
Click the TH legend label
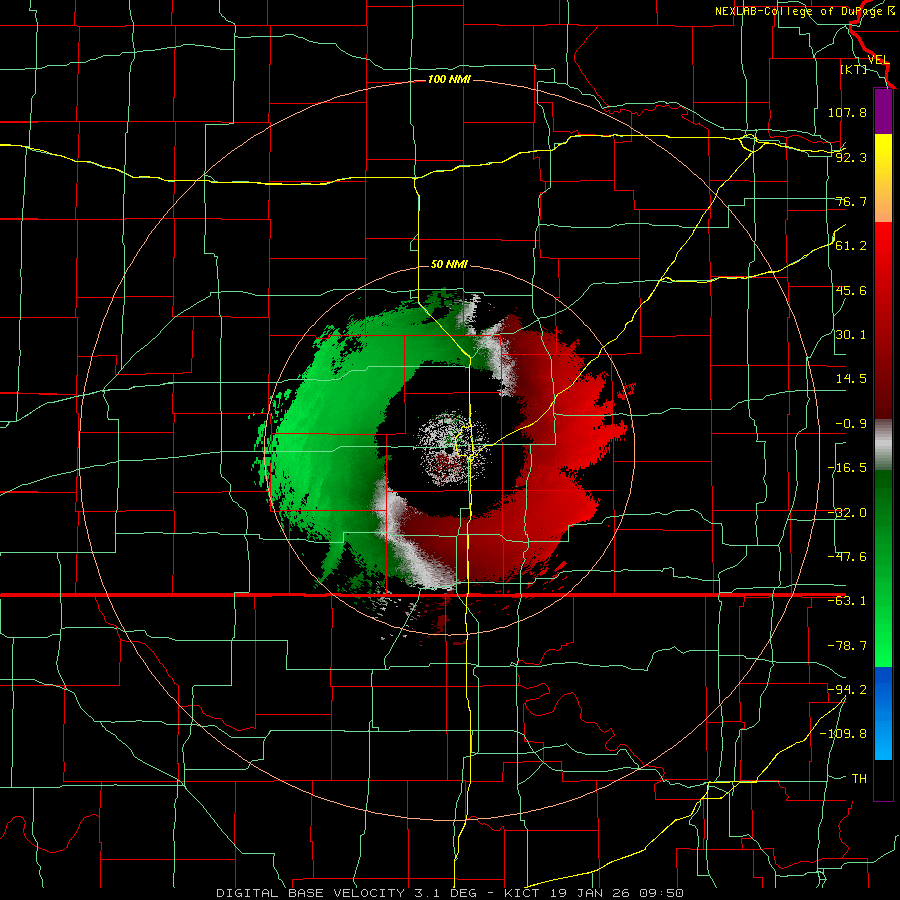coord(859,779)
